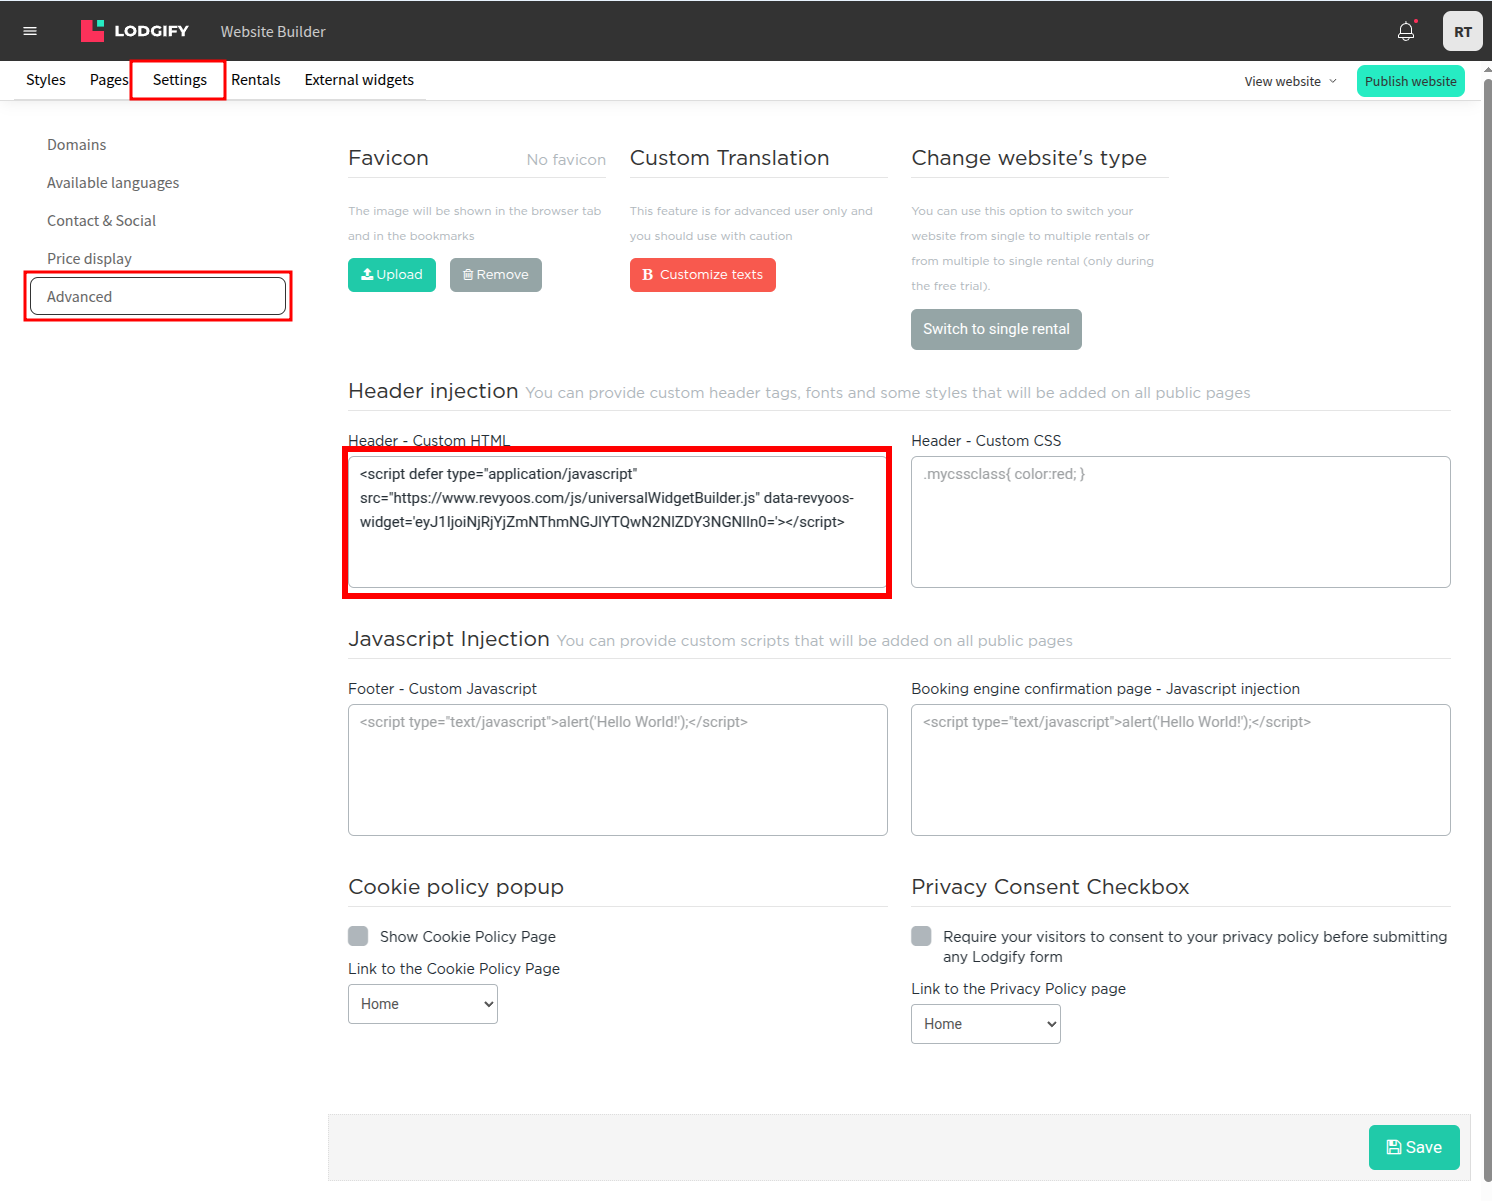This screenshot has width=1492, height=1201.
Task: Open Price display settings
Action: pos(90,259)
